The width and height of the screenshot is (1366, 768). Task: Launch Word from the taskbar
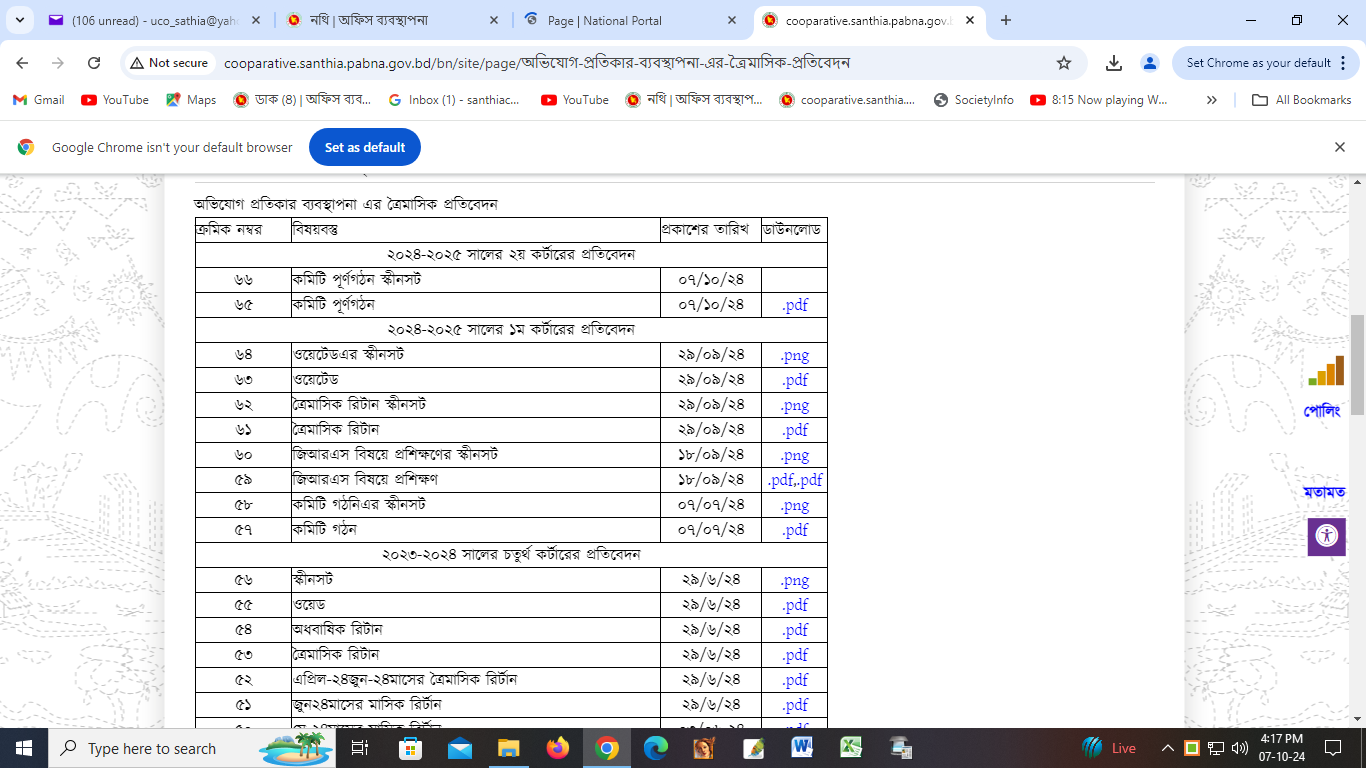pos(802,748)
